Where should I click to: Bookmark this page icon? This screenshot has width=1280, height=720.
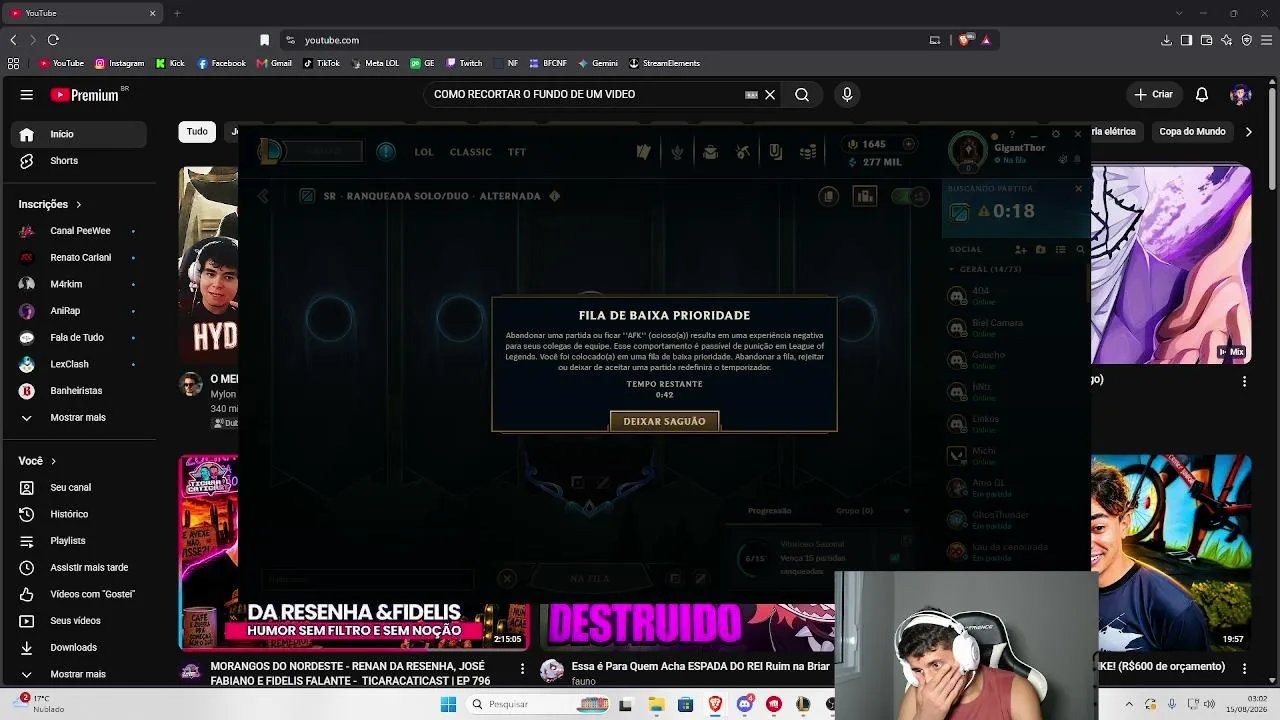coord(264,40)
